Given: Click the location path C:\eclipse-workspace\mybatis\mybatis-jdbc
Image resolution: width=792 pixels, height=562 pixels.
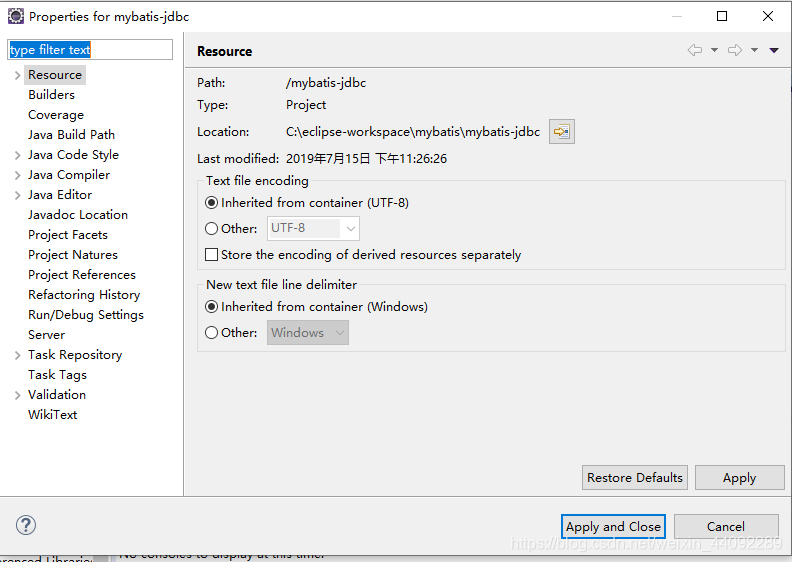Looking at the screenshot, I should click(x=413, y=132).
